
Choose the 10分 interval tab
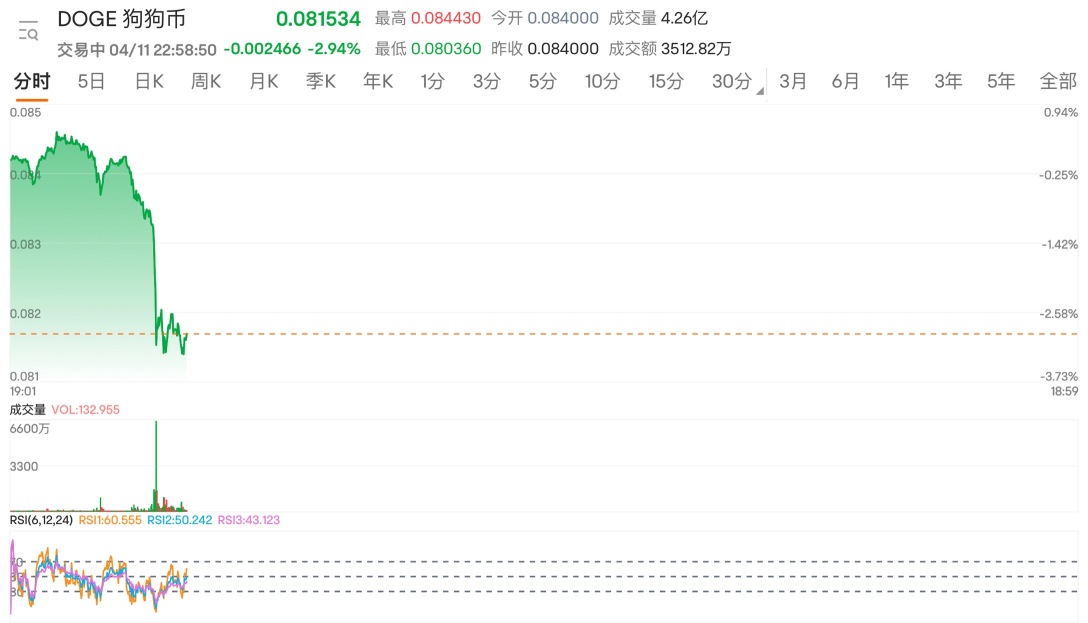click(602, 81)
